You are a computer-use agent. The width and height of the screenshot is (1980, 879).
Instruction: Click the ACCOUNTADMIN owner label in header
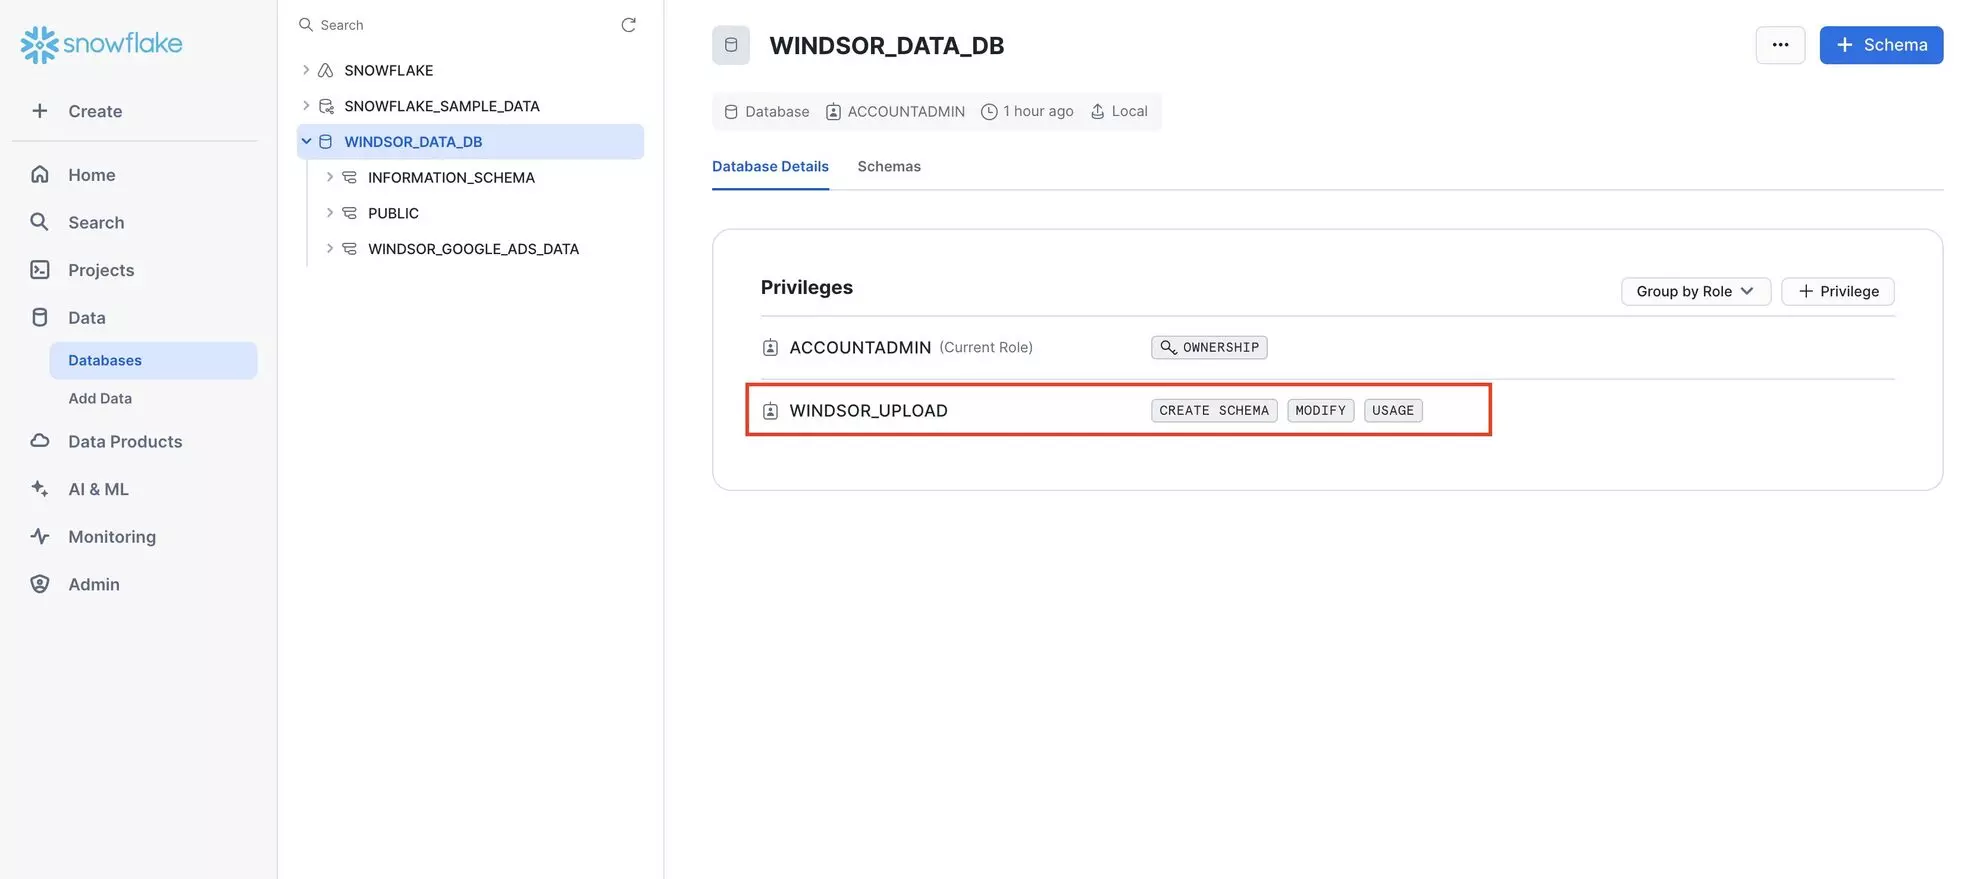point(906,111)
